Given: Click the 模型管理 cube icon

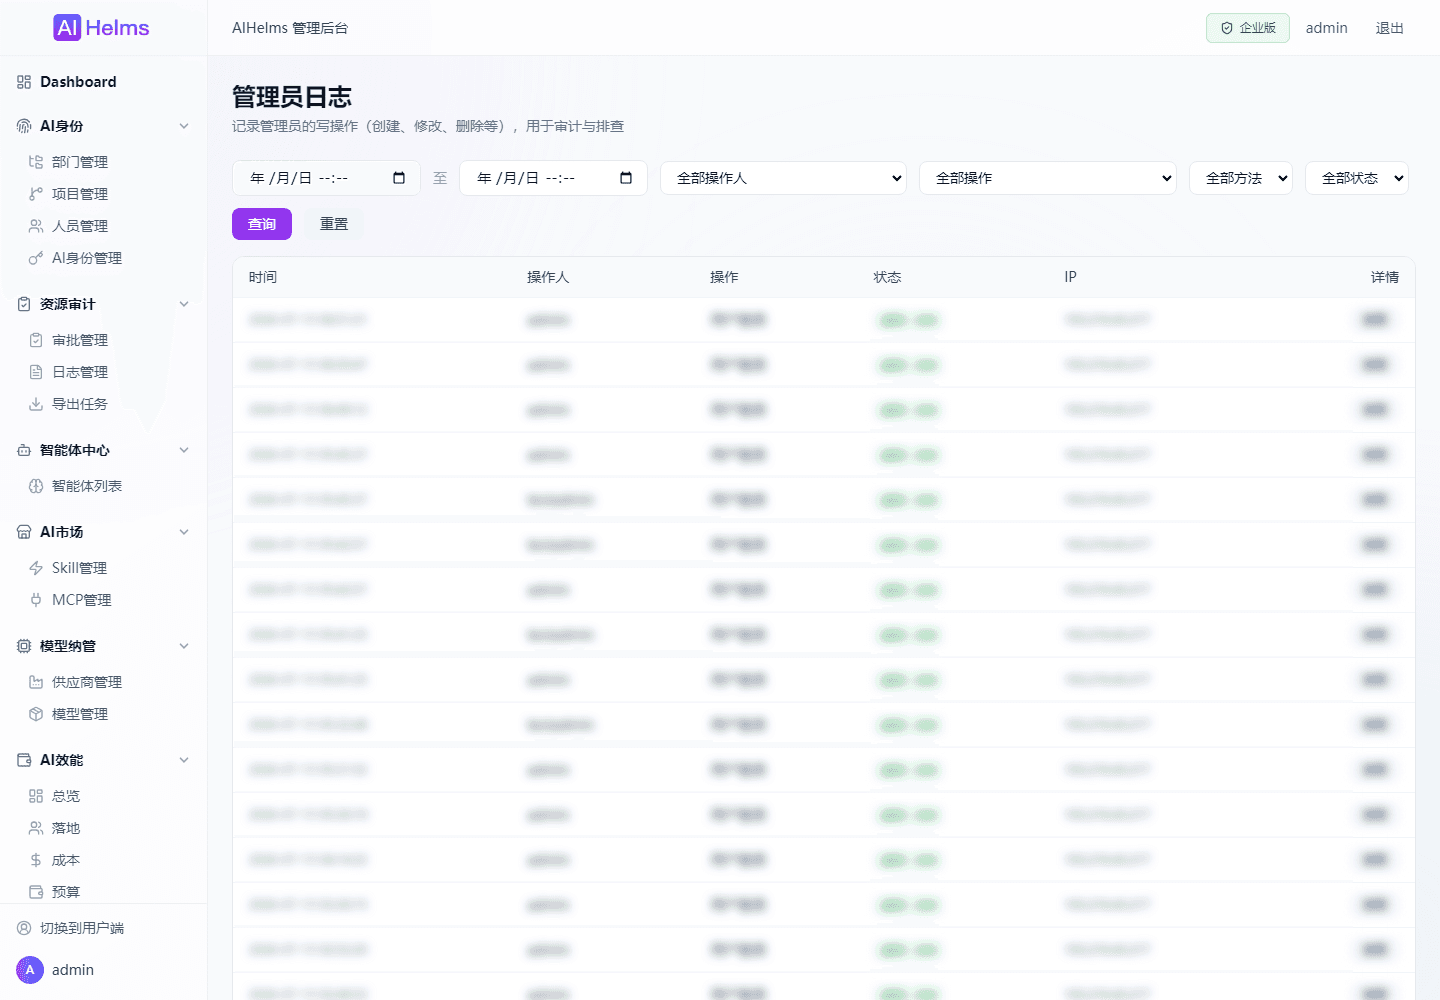Looking at the screenshot, I should (36, 714).
